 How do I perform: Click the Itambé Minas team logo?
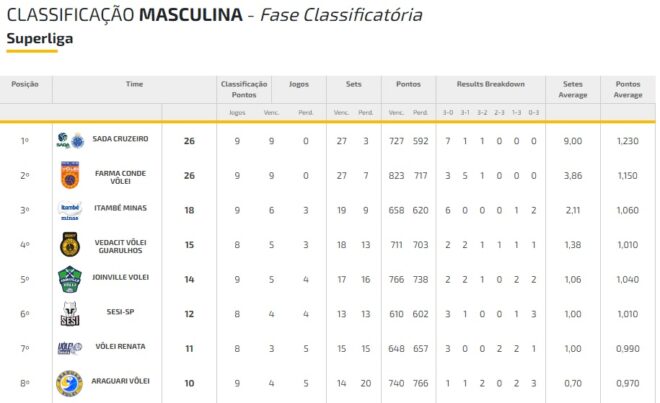click(x=69, y=210)
